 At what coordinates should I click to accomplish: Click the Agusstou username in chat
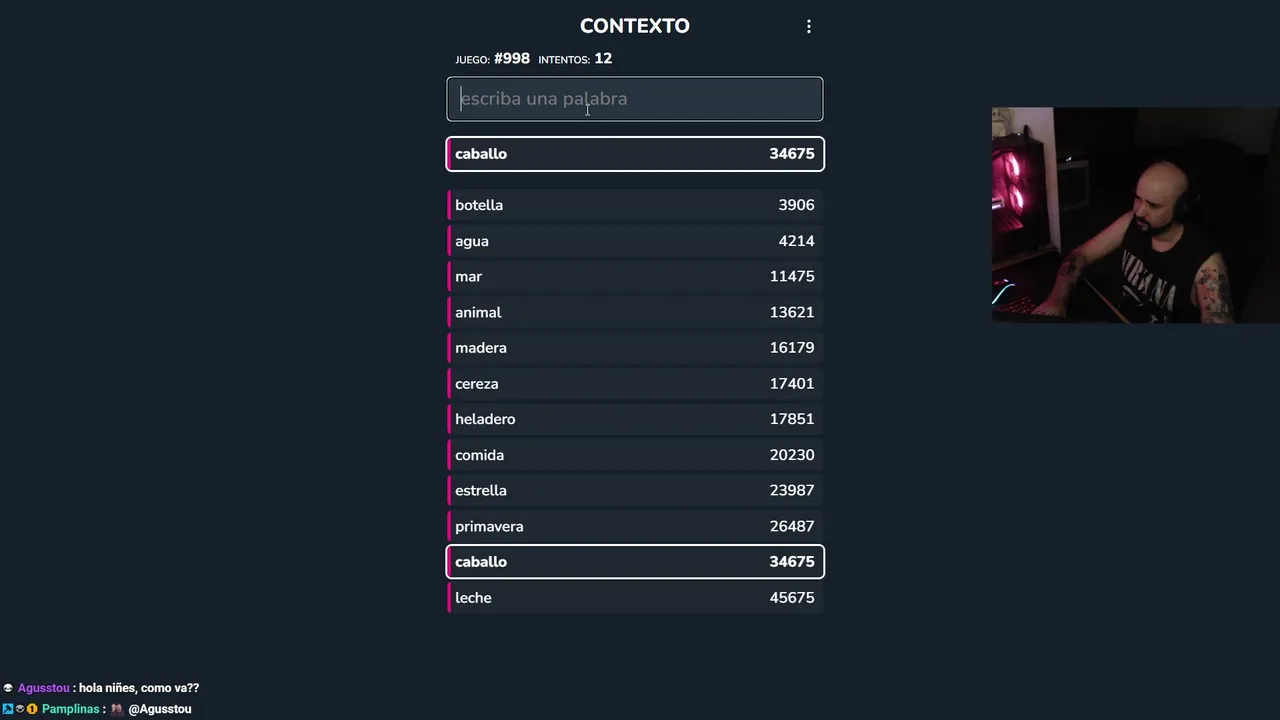44,688
